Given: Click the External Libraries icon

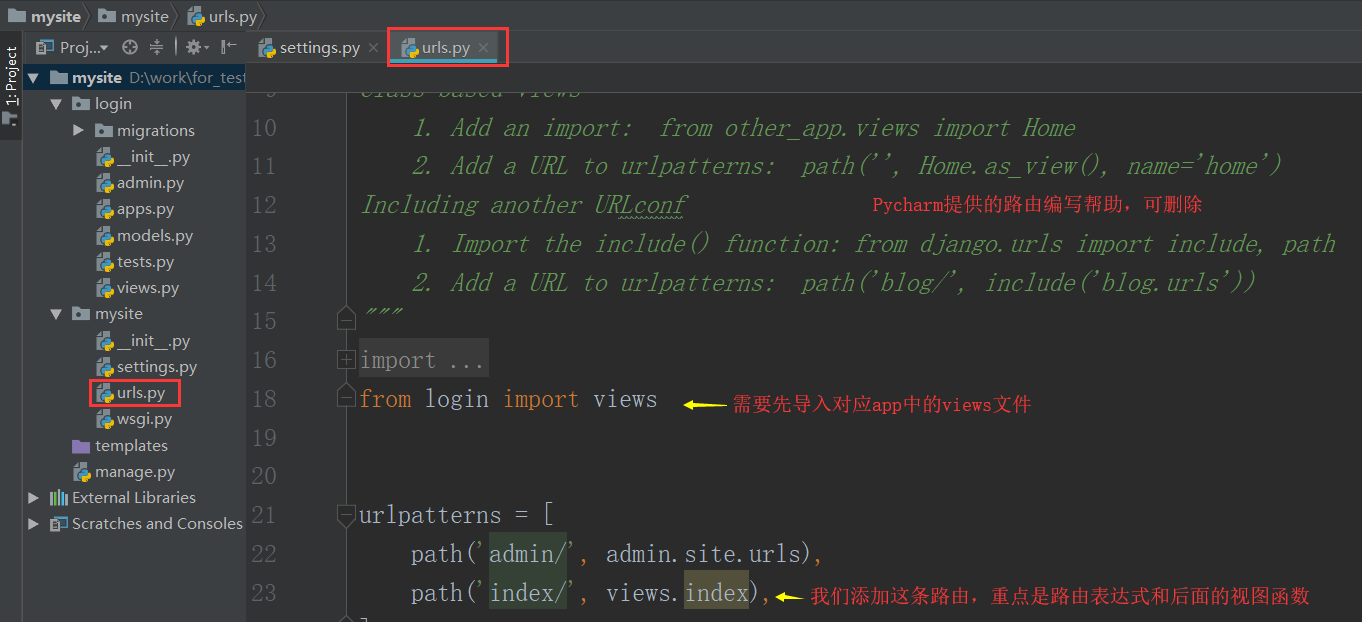Looking at the screenshot, I should 59,498.
